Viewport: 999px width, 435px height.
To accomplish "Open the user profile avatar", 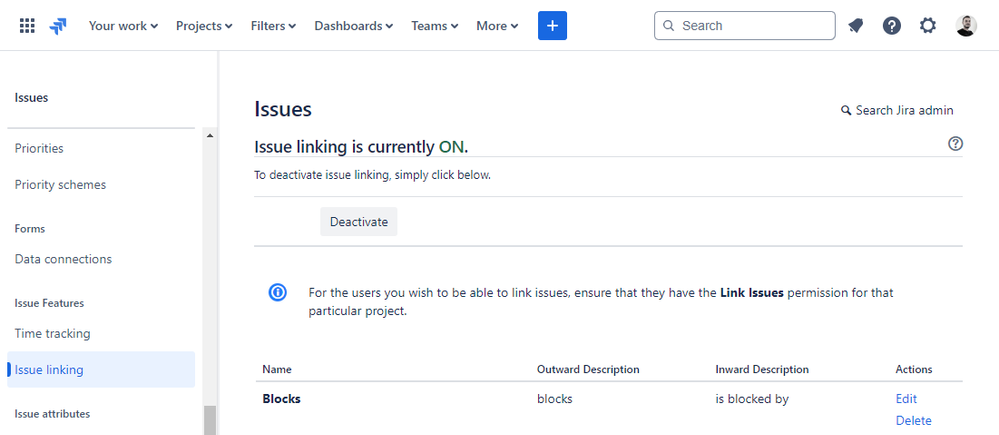I will coord(966,26).
